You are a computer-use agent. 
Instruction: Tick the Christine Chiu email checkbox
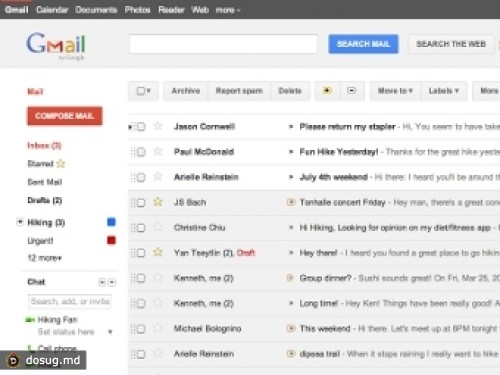[x=141, y=228]
